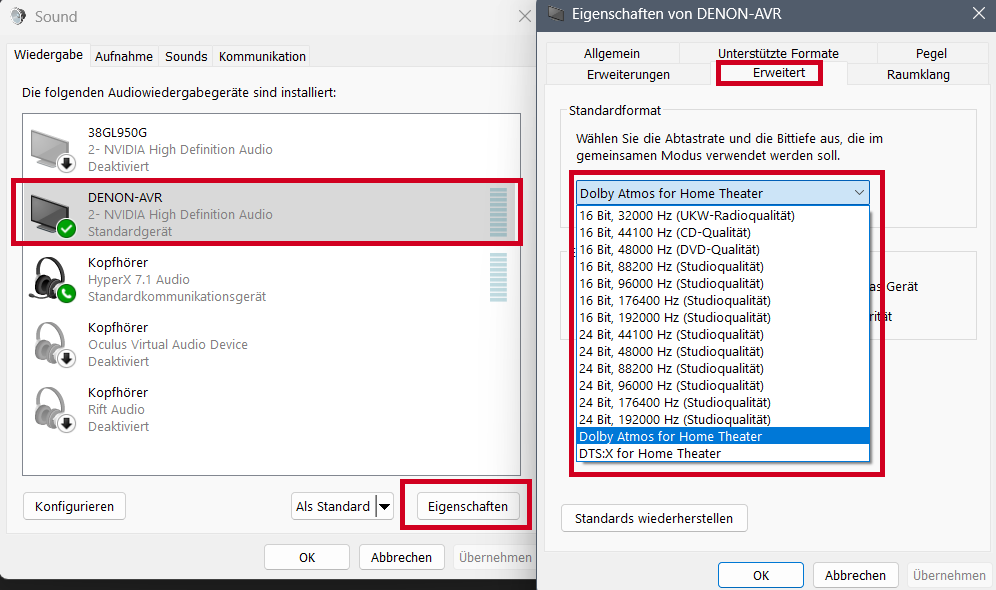Click the DENON-AVR volume level meter
The image size is (996, 590).
coord(499,212)
